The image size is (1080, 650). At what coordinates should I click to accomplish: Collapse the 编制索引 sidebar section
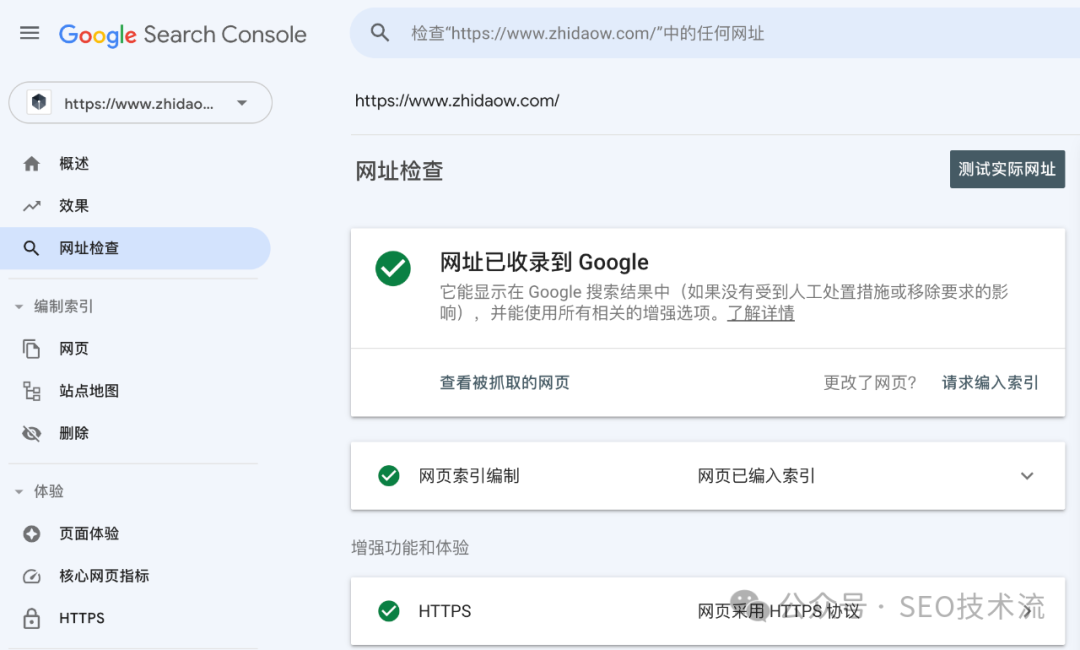click(x=19, y=307)
